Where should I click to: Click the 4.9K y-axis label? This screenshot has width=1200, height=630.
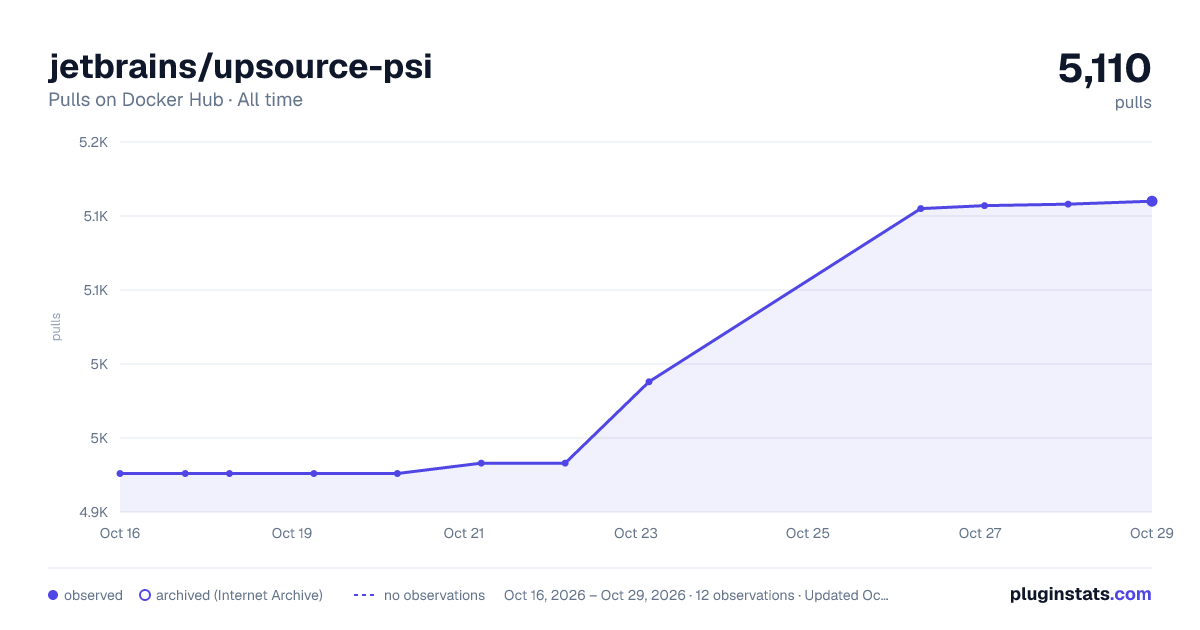click(93, 512)
